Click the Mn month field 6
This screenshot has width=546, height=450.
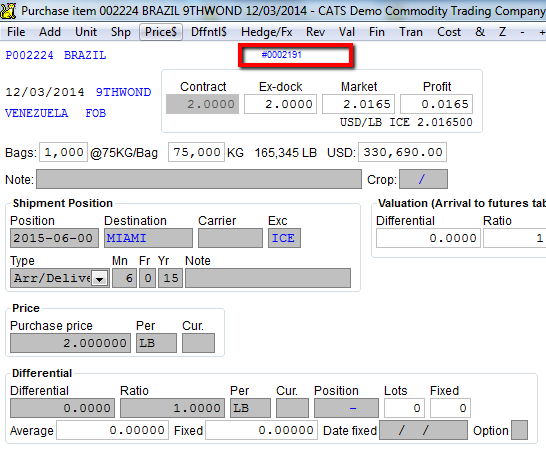click(124, 278)
